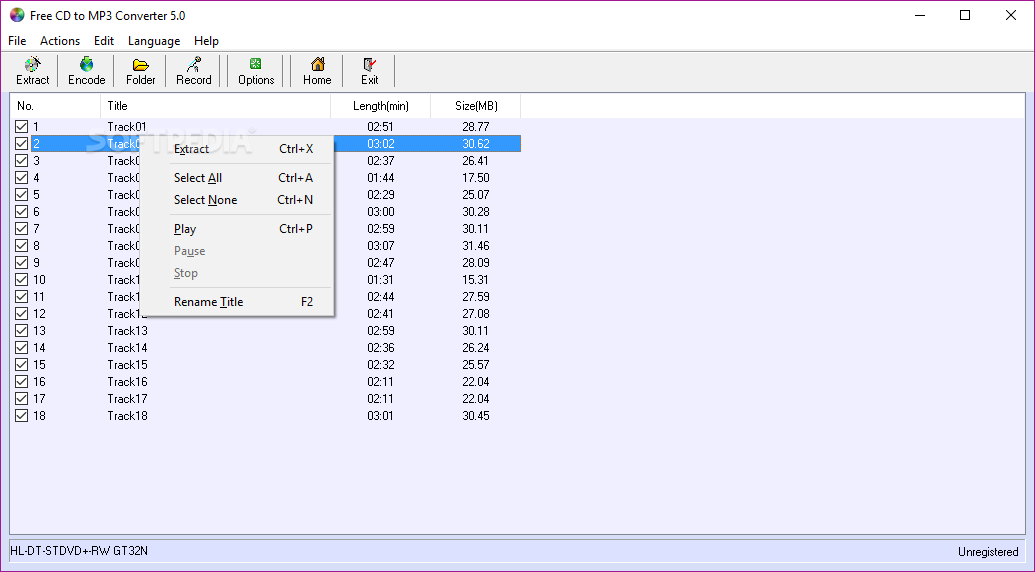Open the Help menu
The image size is (1035, 572).
[206, 41]
